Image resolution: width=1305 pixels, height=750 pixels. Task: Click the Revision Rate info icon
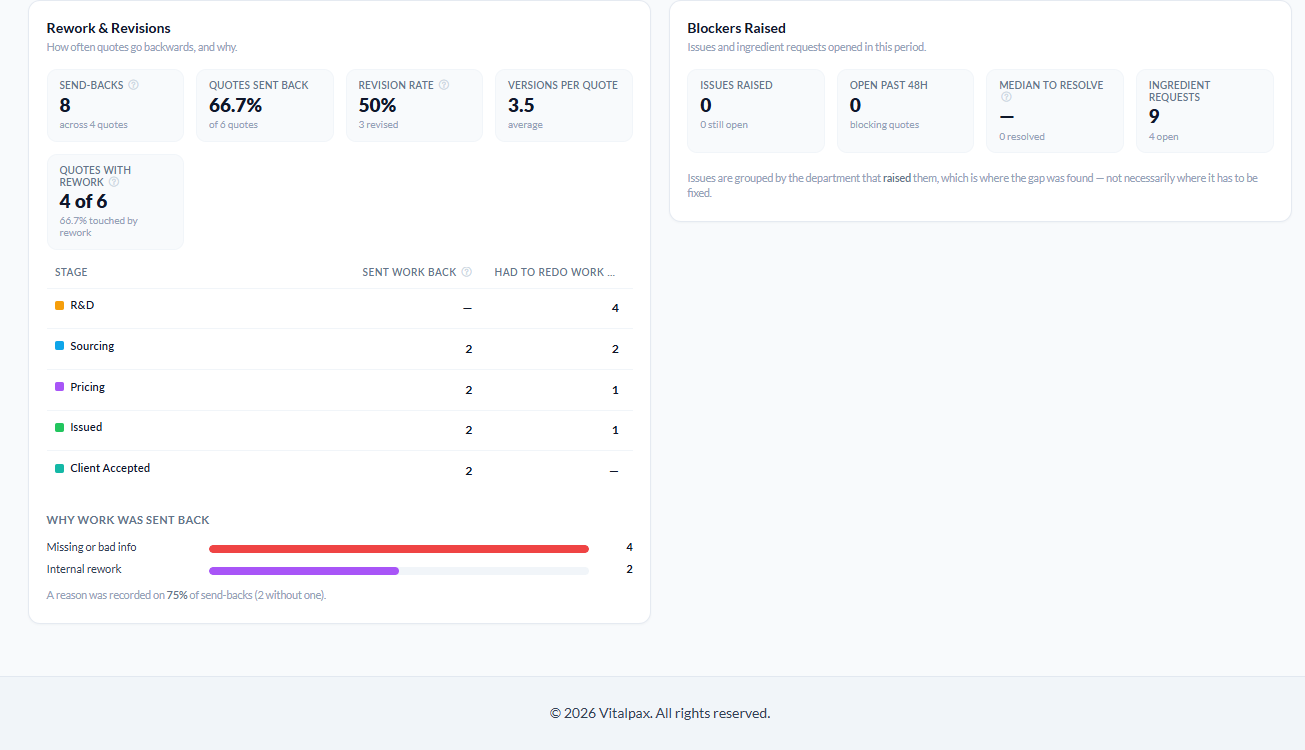[444, 85]
